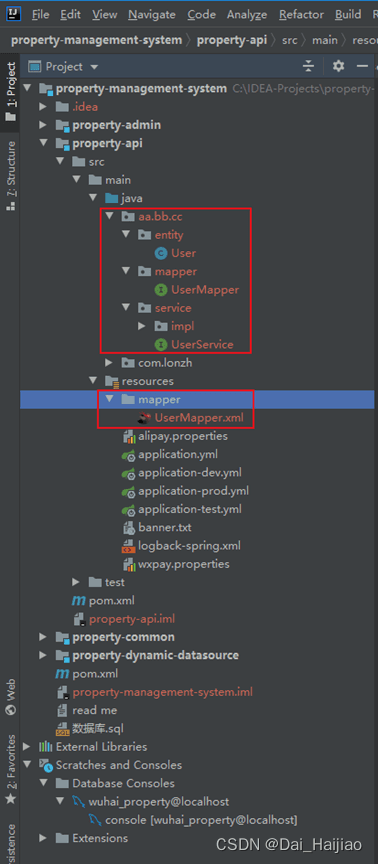Click the UserMapper interface icon
This screenshot has width=378, height=864.
[x=161, y=290]
